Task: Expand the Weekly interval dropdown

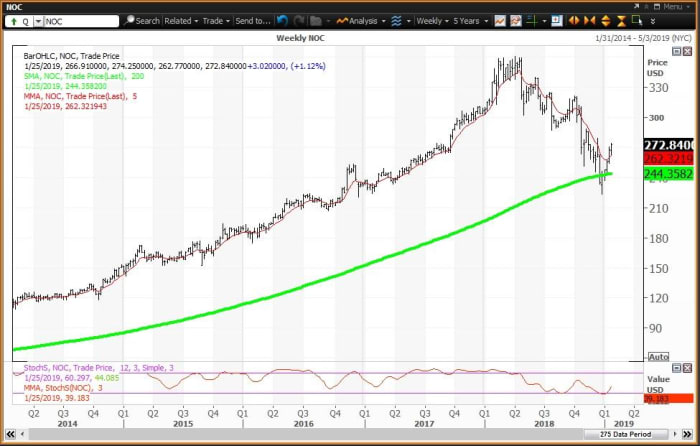Action: click(x=434, y=20)
